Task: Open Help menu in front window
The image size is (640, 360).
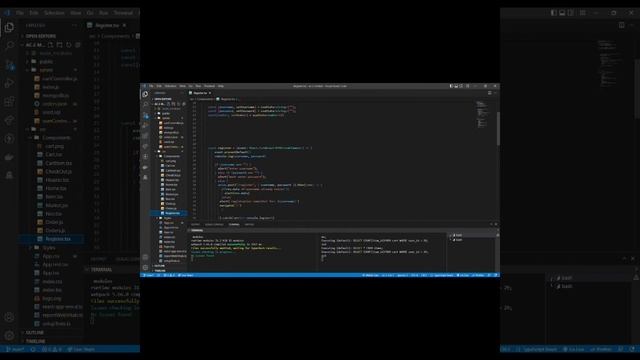Action: tap(220, 86)
